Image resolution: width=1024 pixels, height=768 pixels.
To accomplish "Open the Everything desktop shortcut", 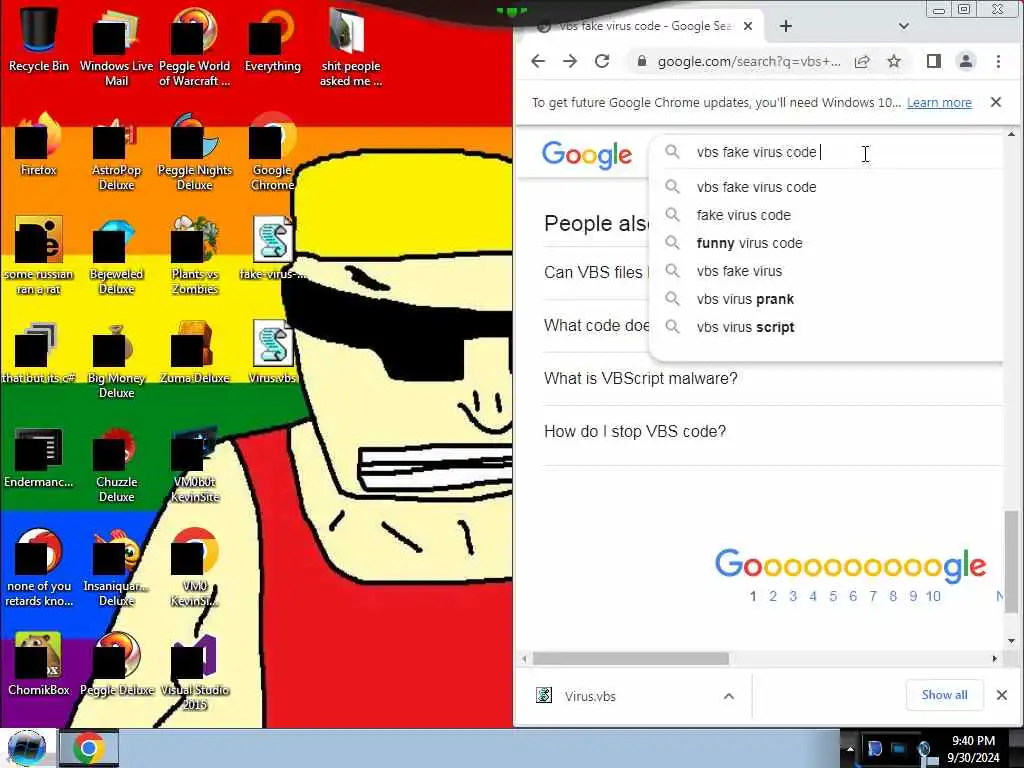I will tap(272, 39).
